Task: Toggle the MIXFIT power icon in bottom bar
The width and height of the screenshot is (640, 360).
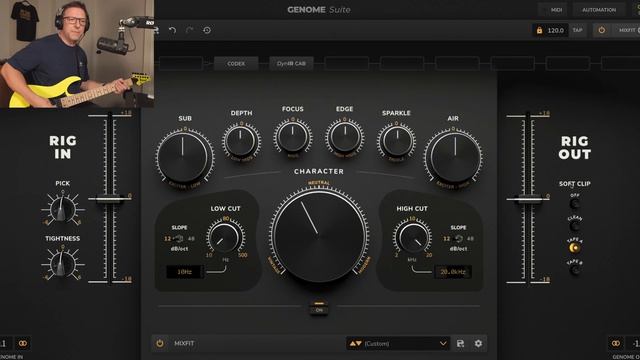Action: 160,343
